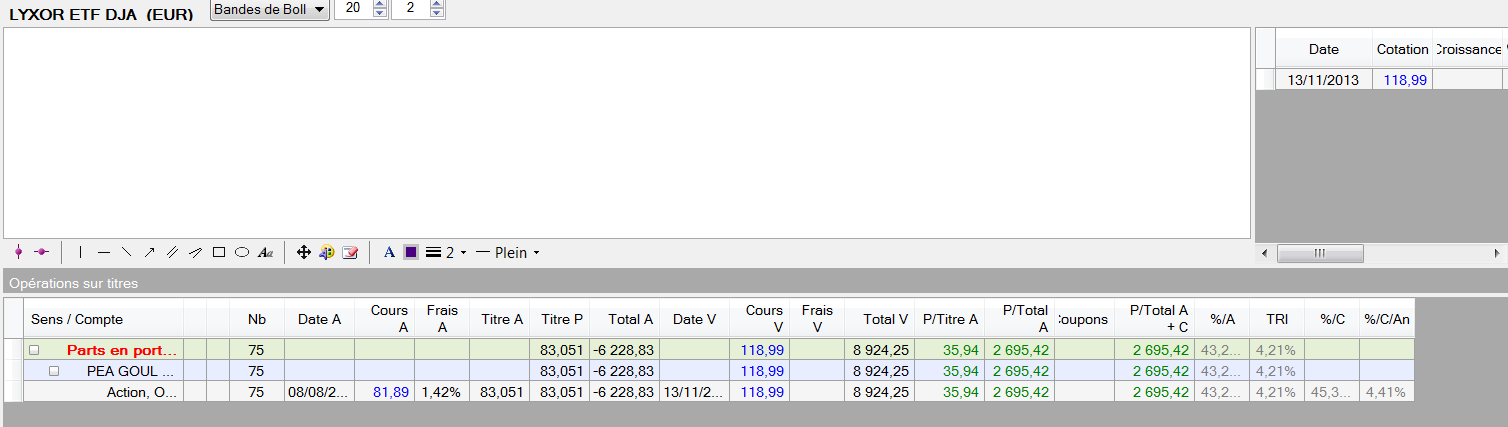The width and height of the screenshot is (1508, 427).
Task: Toggle the 'PEA GOUL' row checkbox
Action: click(54, 371)
